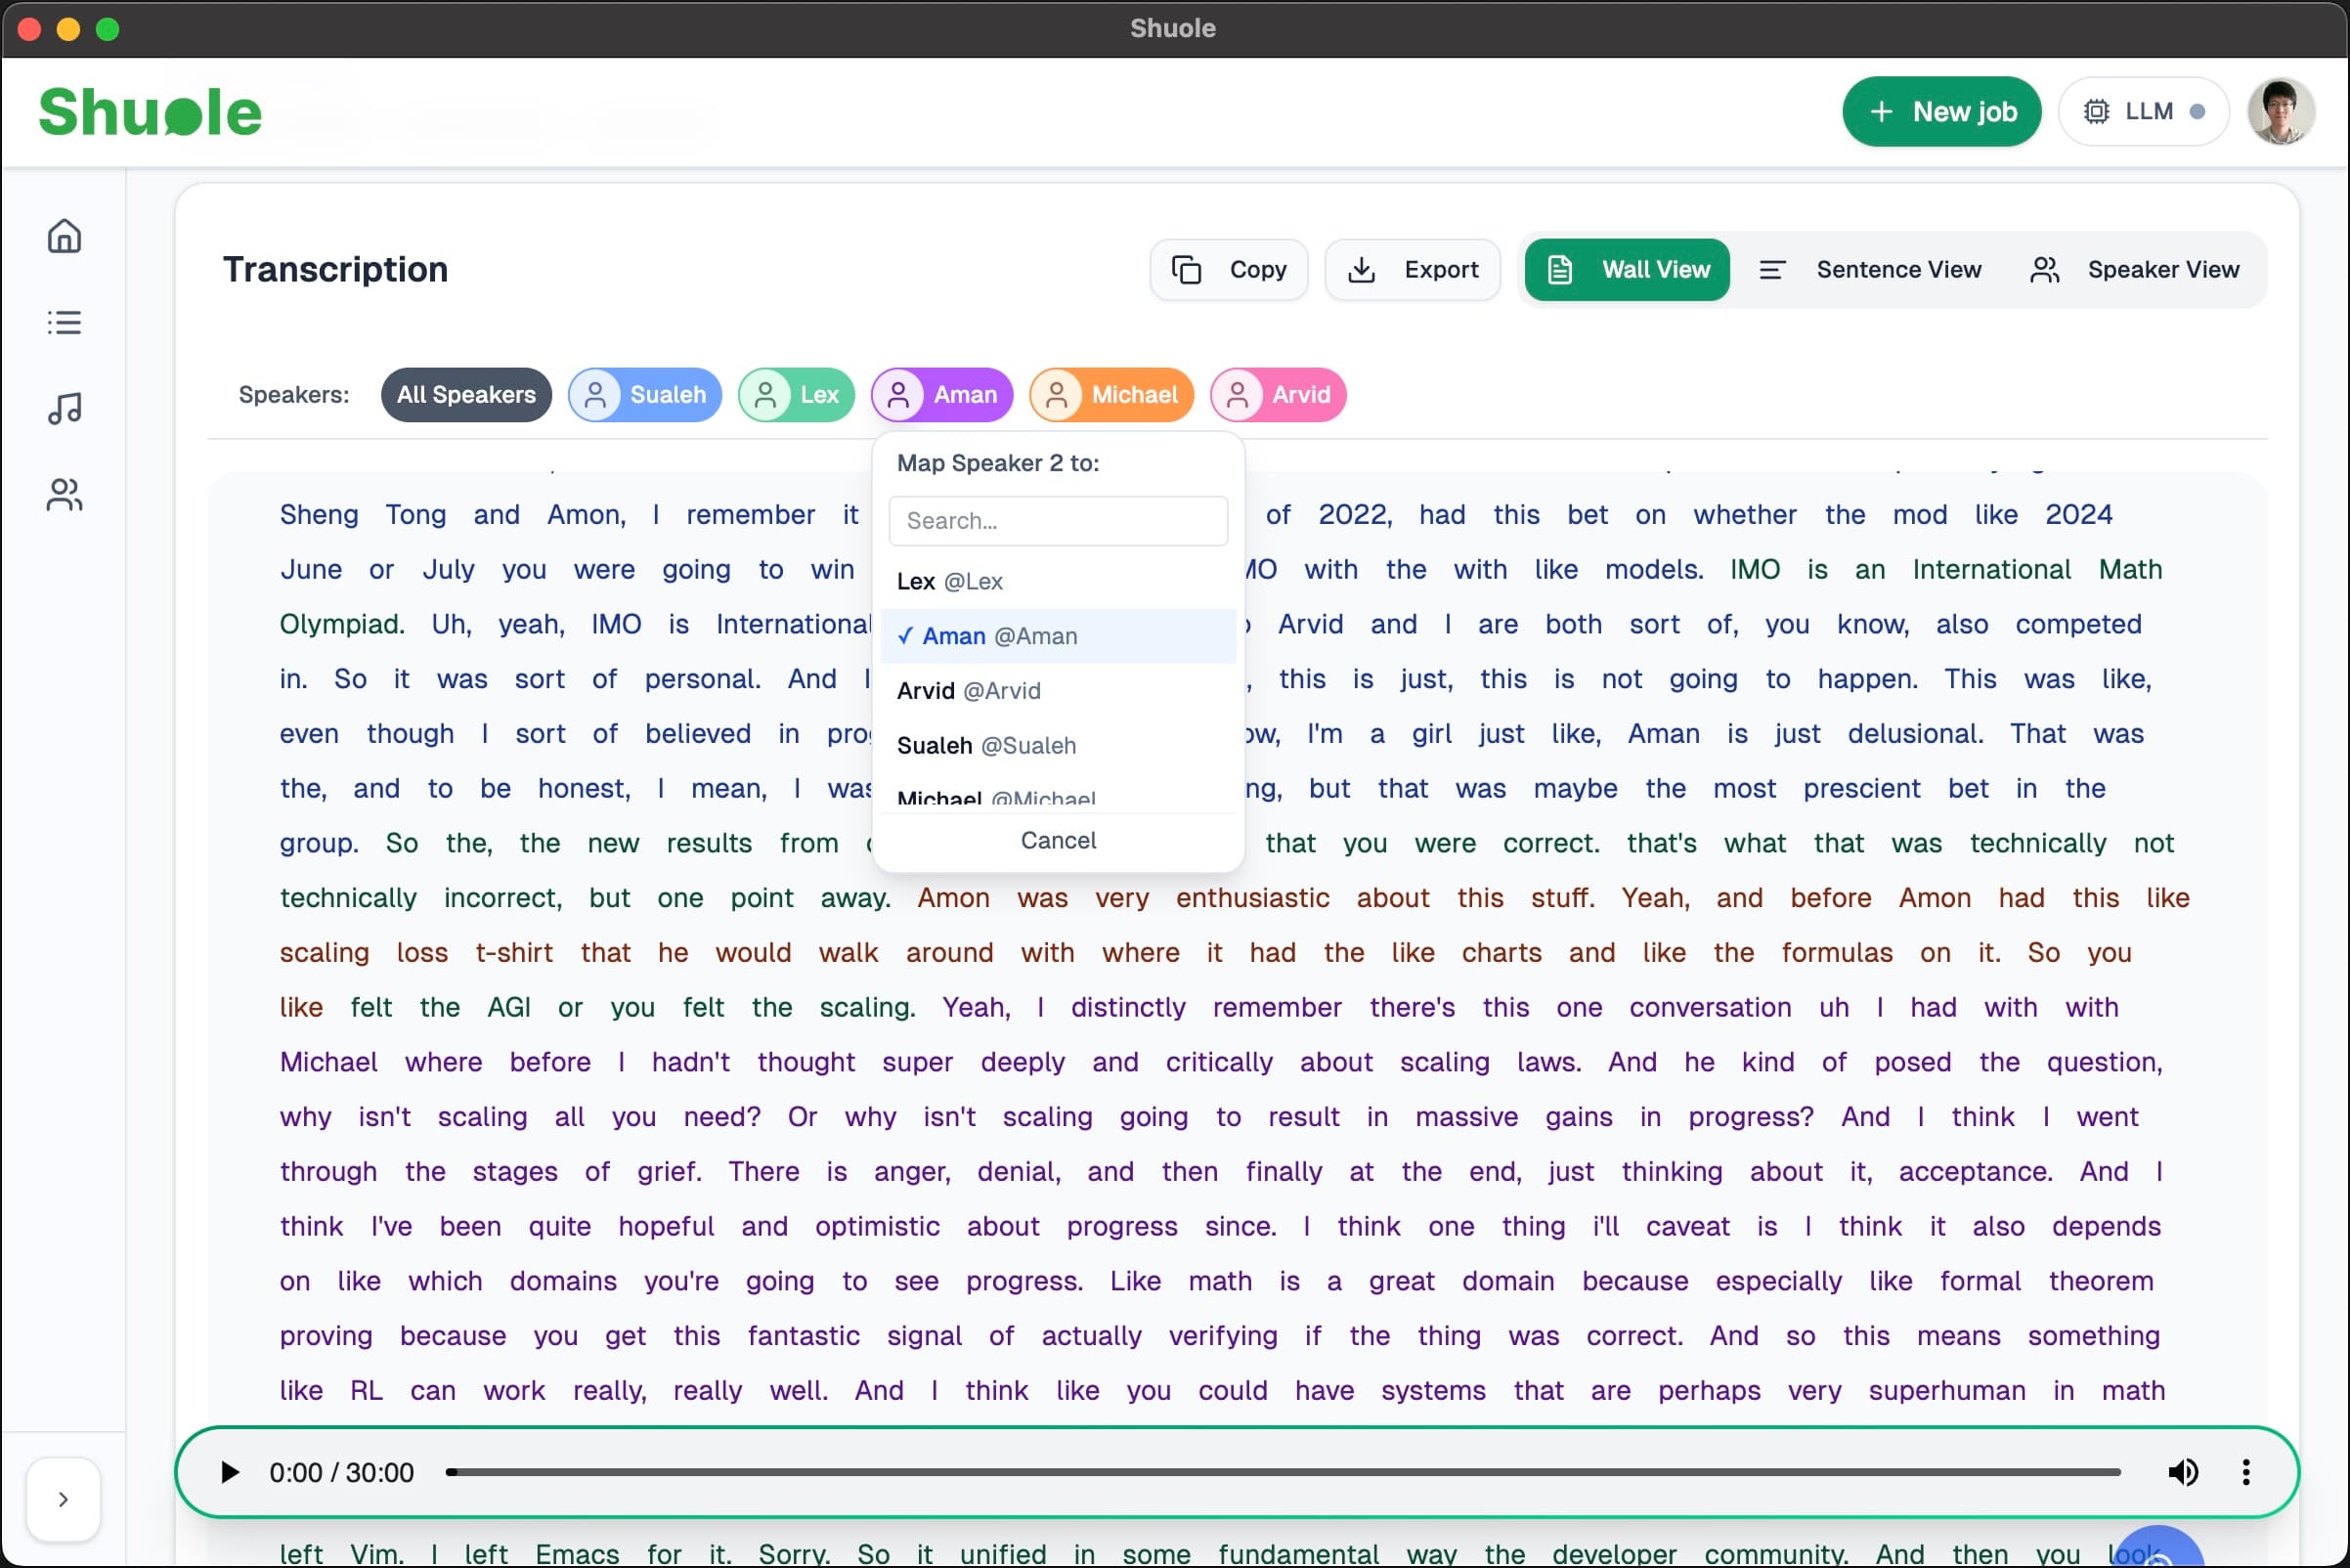Toggle the Michael speaker filter
Image resolution: width=2350 pixels, height=1568 pixels.
pyautogui.click(x=1111, y=395)
